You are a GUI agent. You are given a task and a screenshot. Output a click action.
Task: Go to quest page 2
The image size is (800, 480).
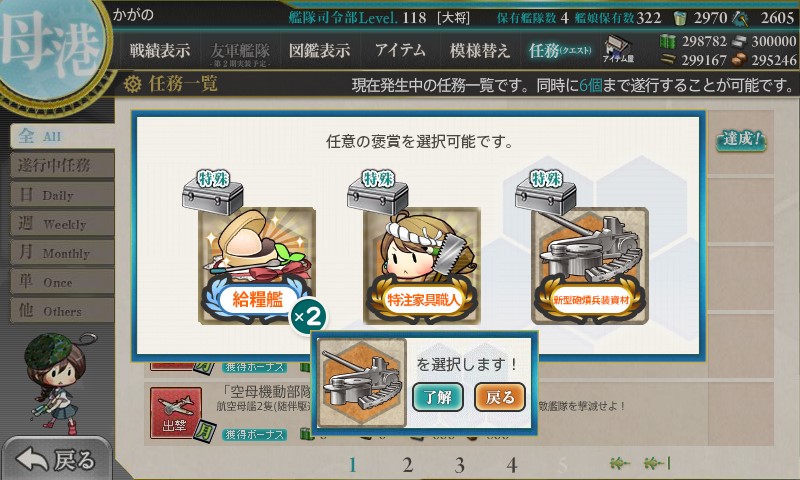[407, 465]
